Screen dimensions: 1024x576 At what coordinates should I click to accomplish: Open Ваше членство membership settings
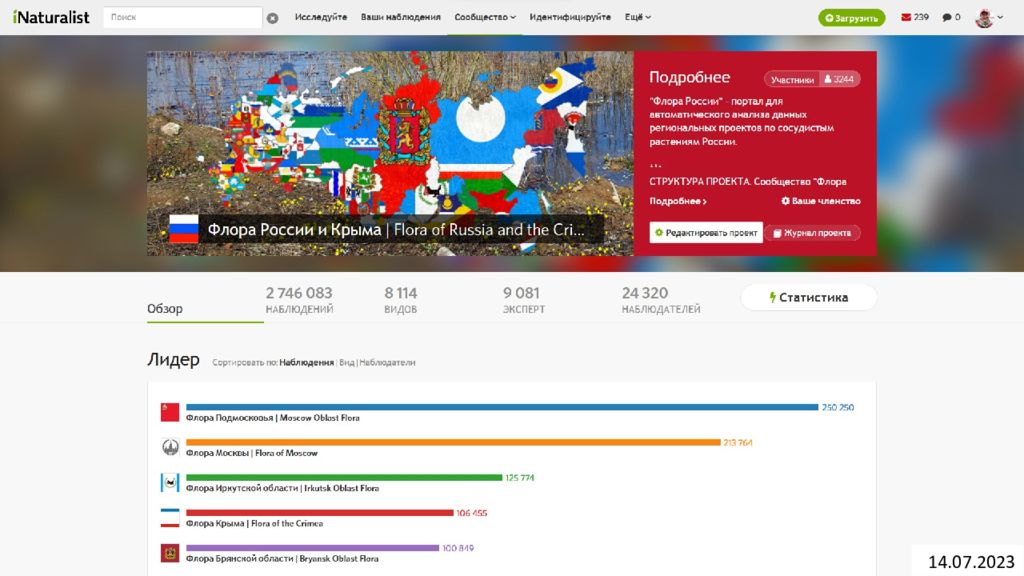[x=821, y=201]
